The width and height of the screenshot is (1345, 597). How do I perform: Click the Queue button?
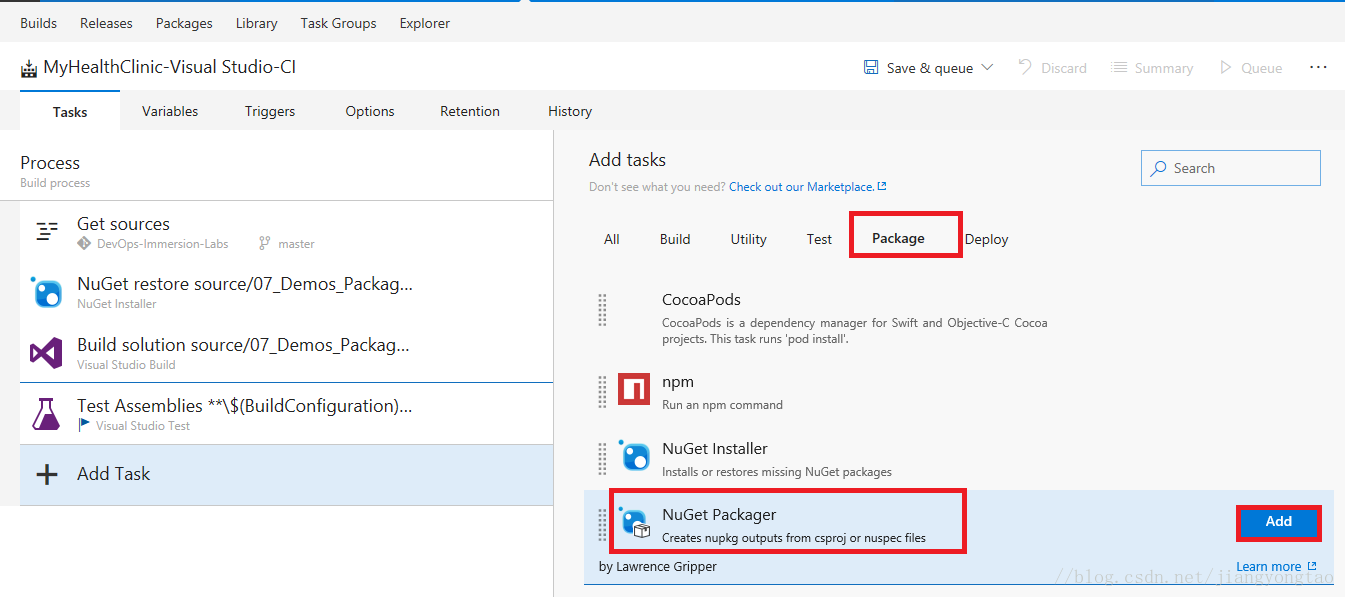point(1250,67)
